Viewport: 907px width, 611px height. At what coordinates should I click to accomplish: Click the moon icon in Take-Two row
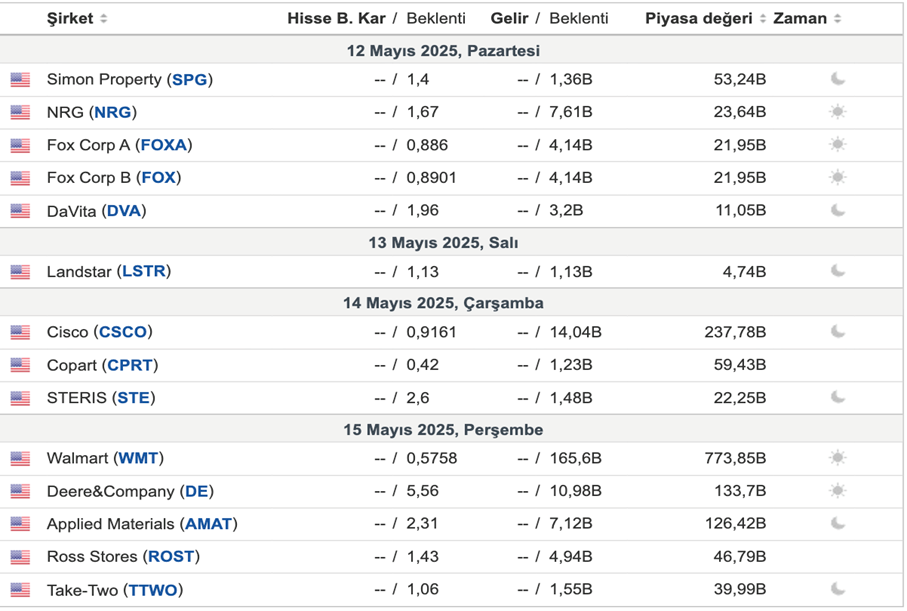pyautogui.click(x=838, y=590)
